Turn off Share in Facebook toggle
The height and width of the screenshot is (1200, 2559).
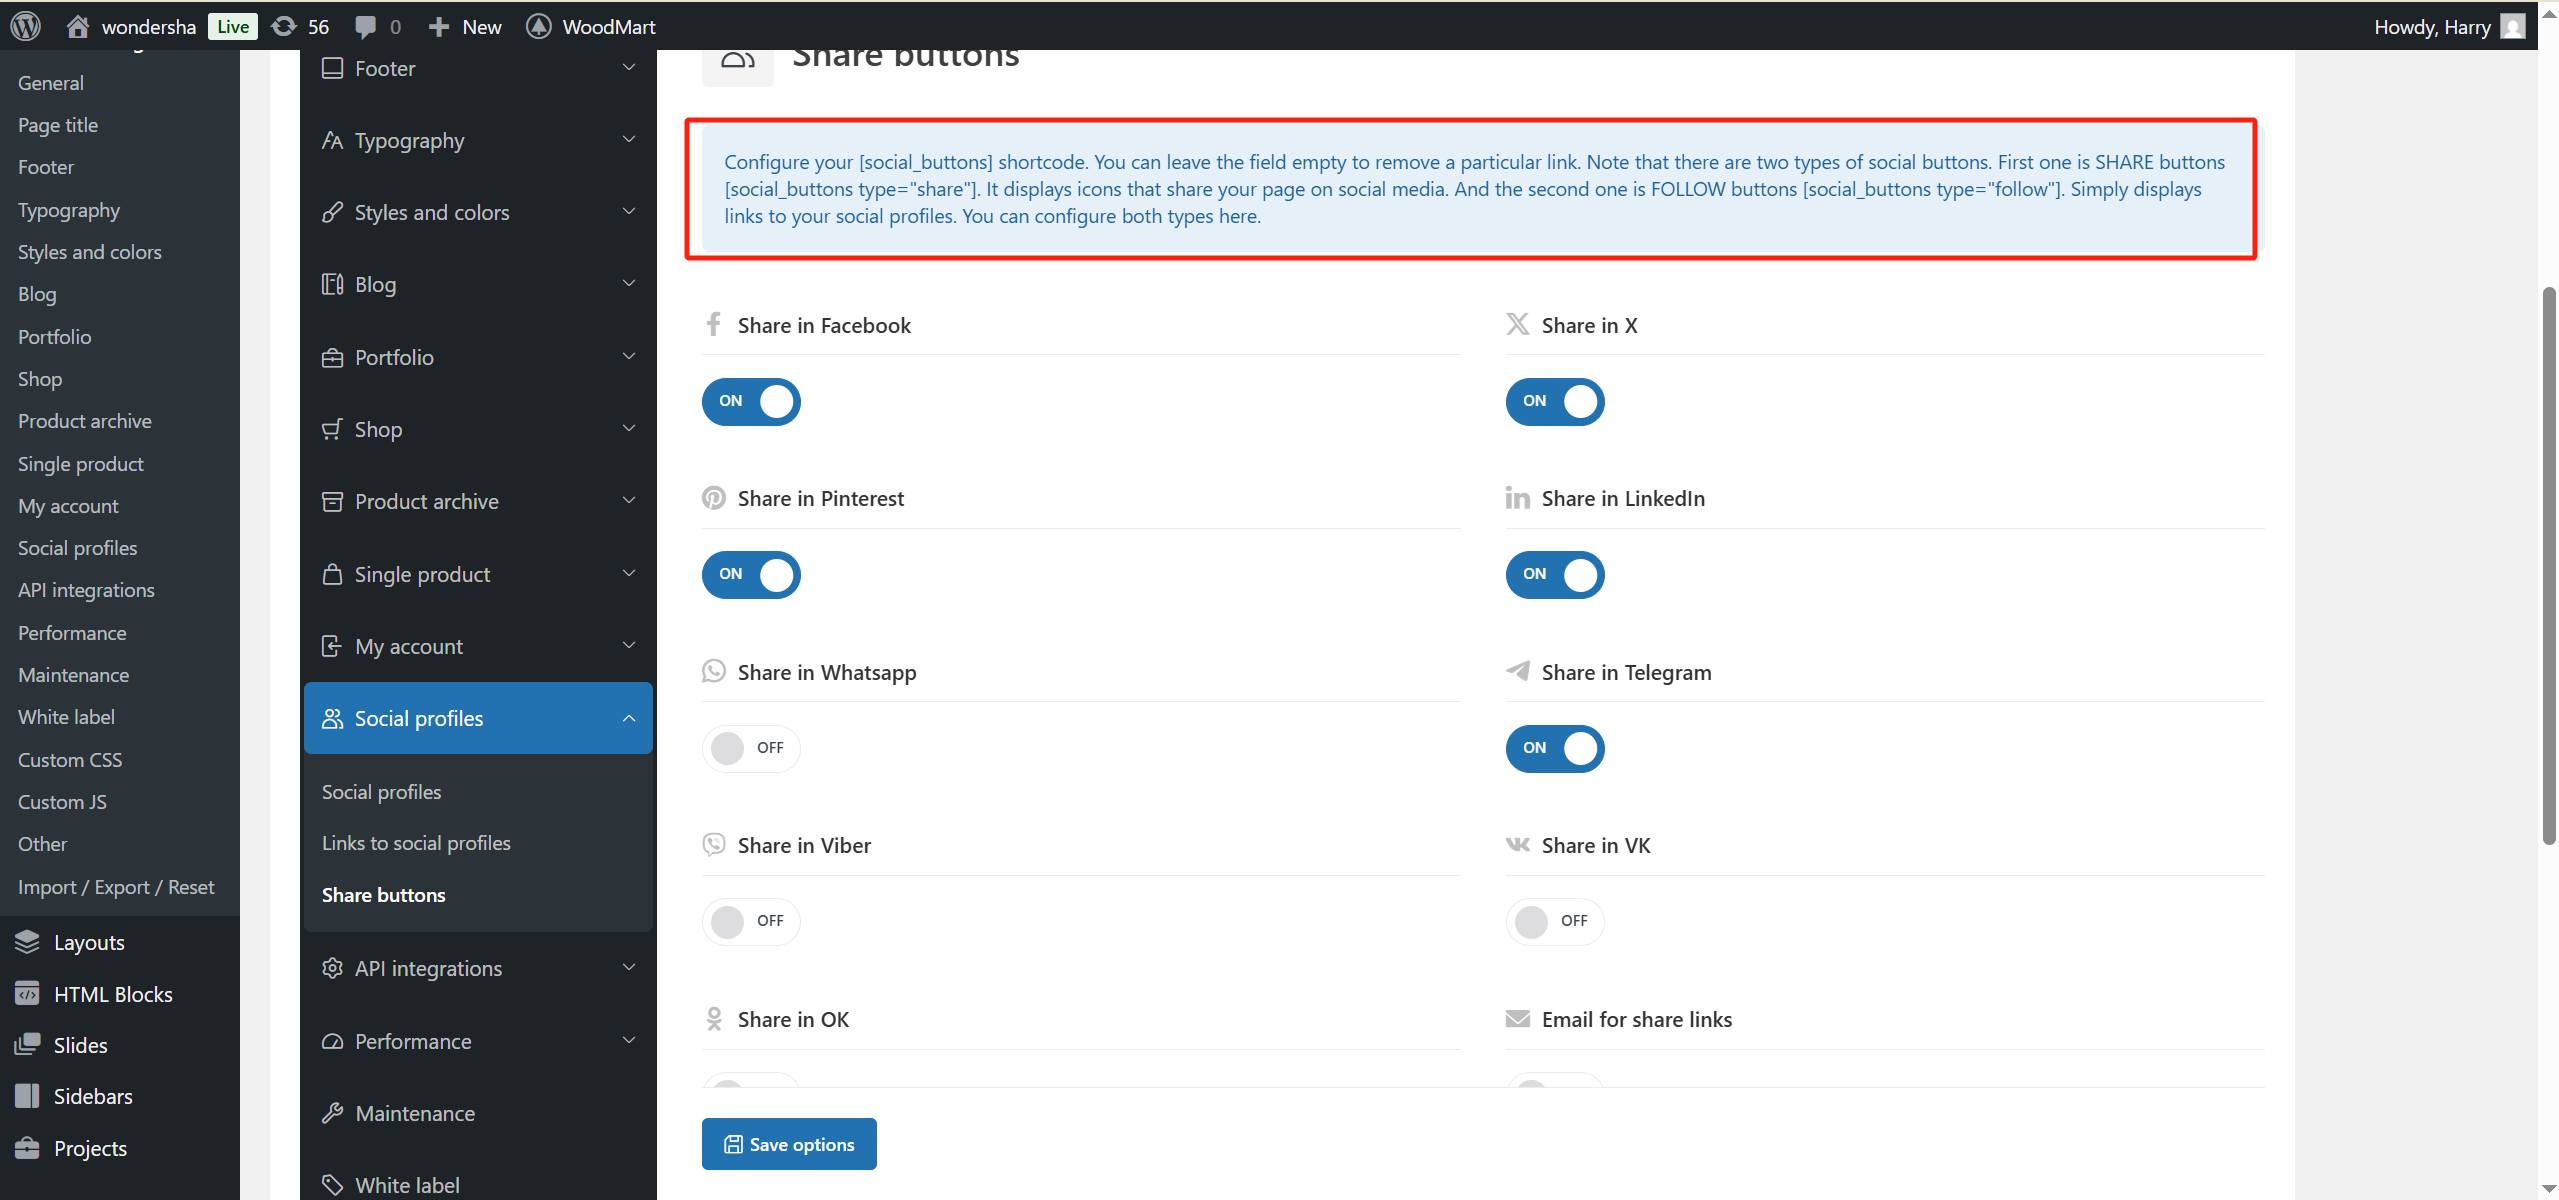(x=751, y=401)
